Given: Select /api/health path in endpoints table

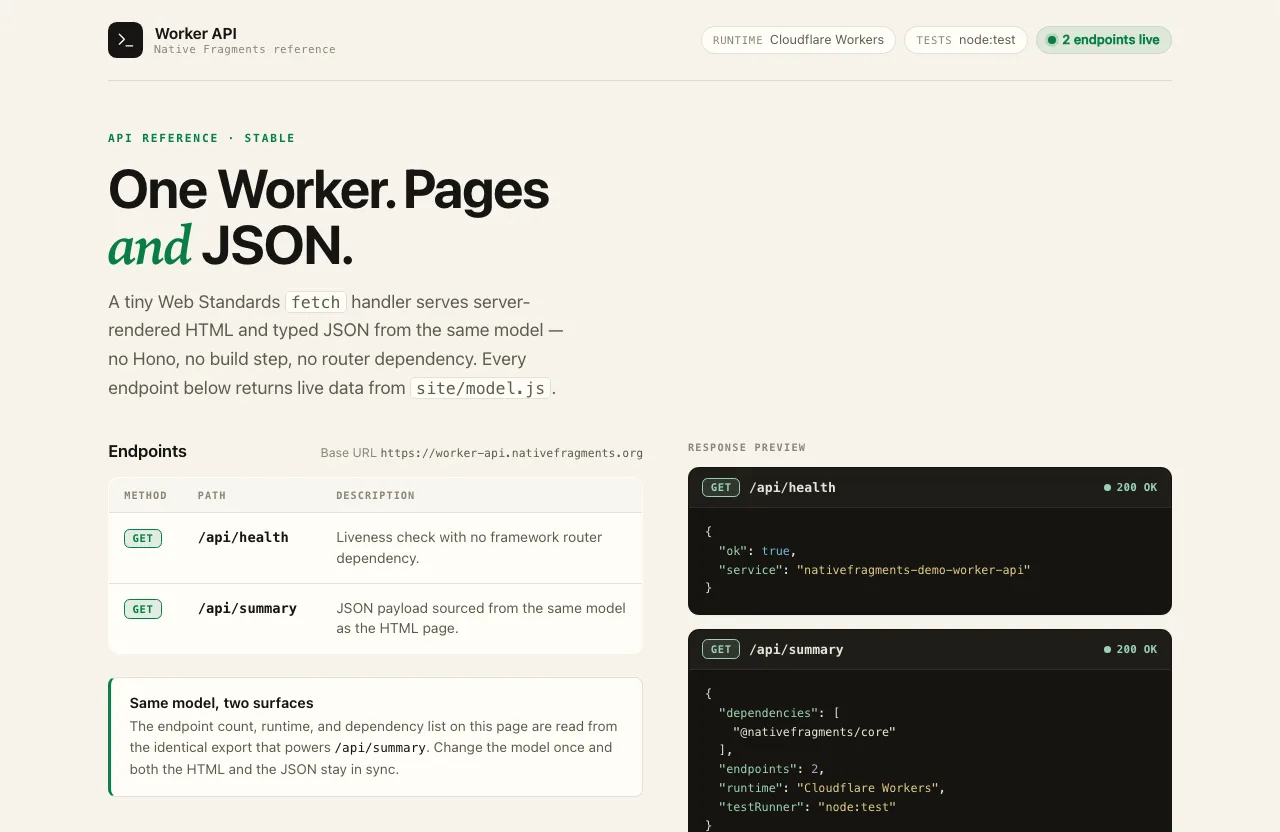Looking at the screenshot, I should point(243,537).
